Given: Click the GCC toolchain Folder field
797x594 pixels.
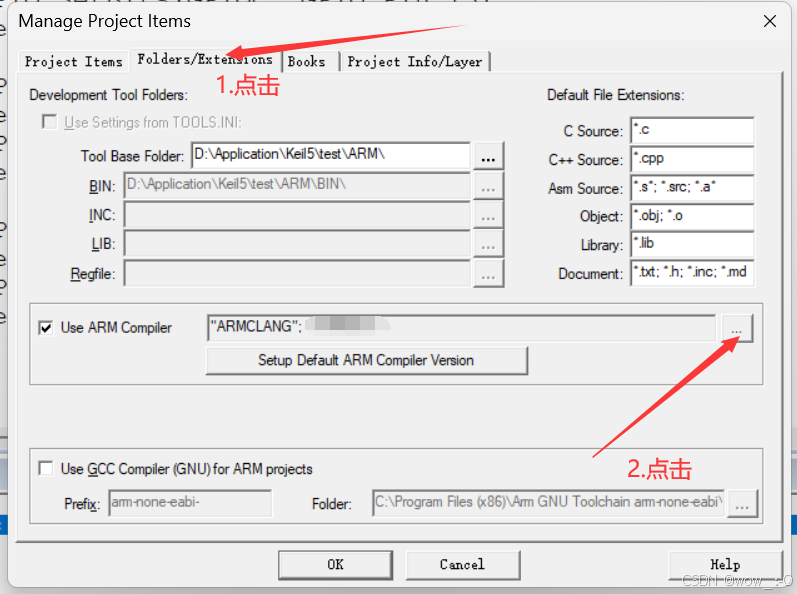Looking at the screenshot, I should [548, 503].
